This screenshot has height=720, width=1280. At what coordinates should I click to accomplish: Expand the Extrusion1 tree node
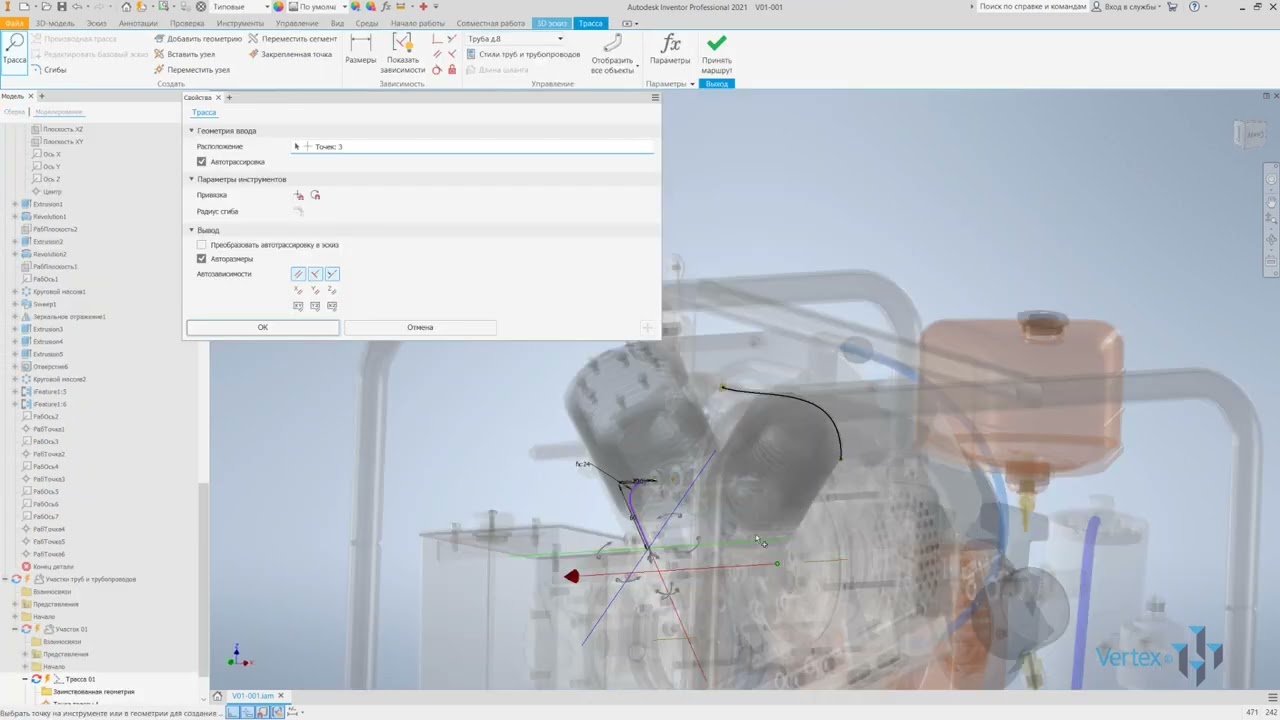click(x=15, y=204)
